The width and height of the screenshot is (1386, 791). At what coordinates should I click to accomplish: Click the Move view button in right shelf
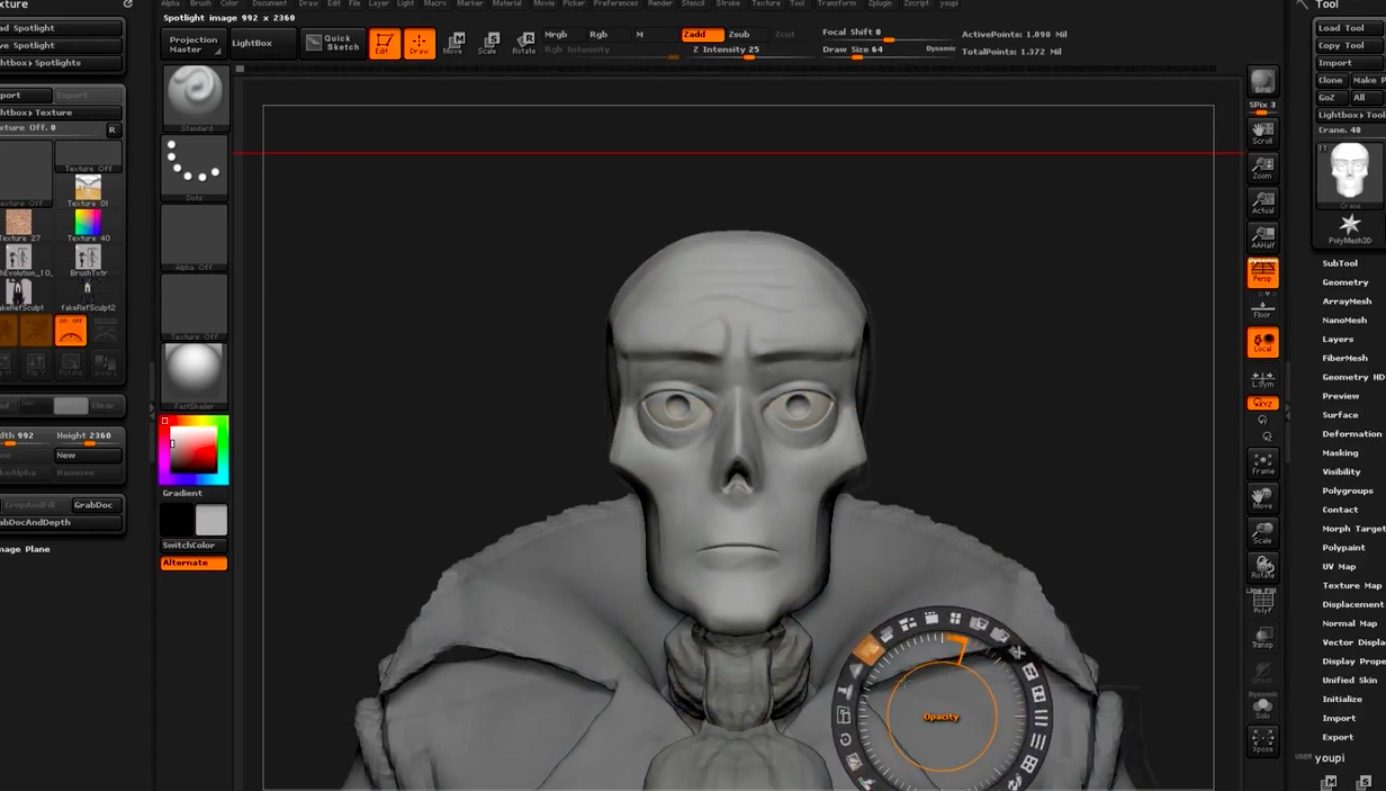click(x=1263, y=498)
